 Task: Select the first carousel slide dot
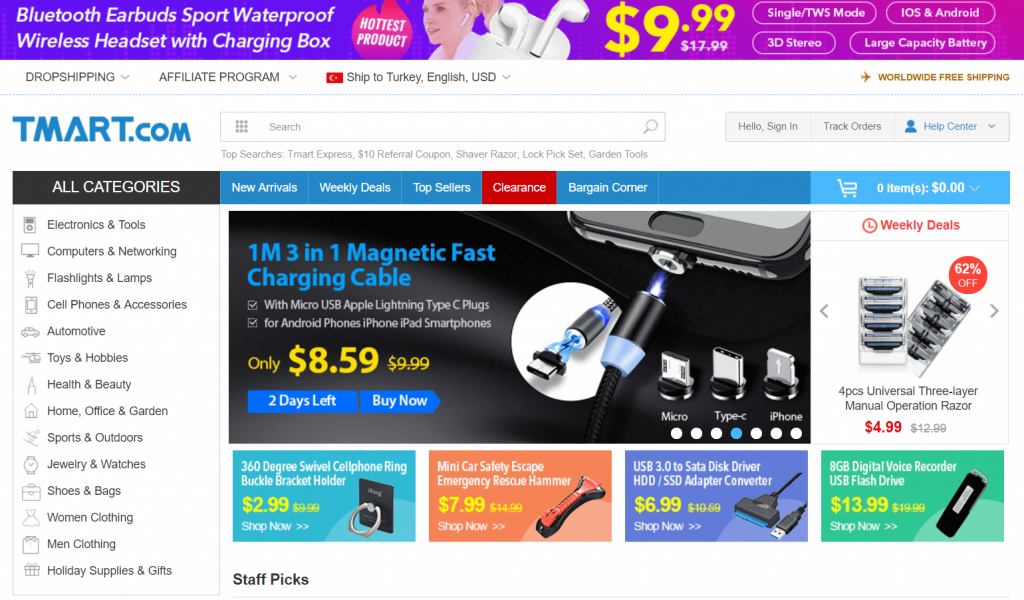click(x=677, y=433)
